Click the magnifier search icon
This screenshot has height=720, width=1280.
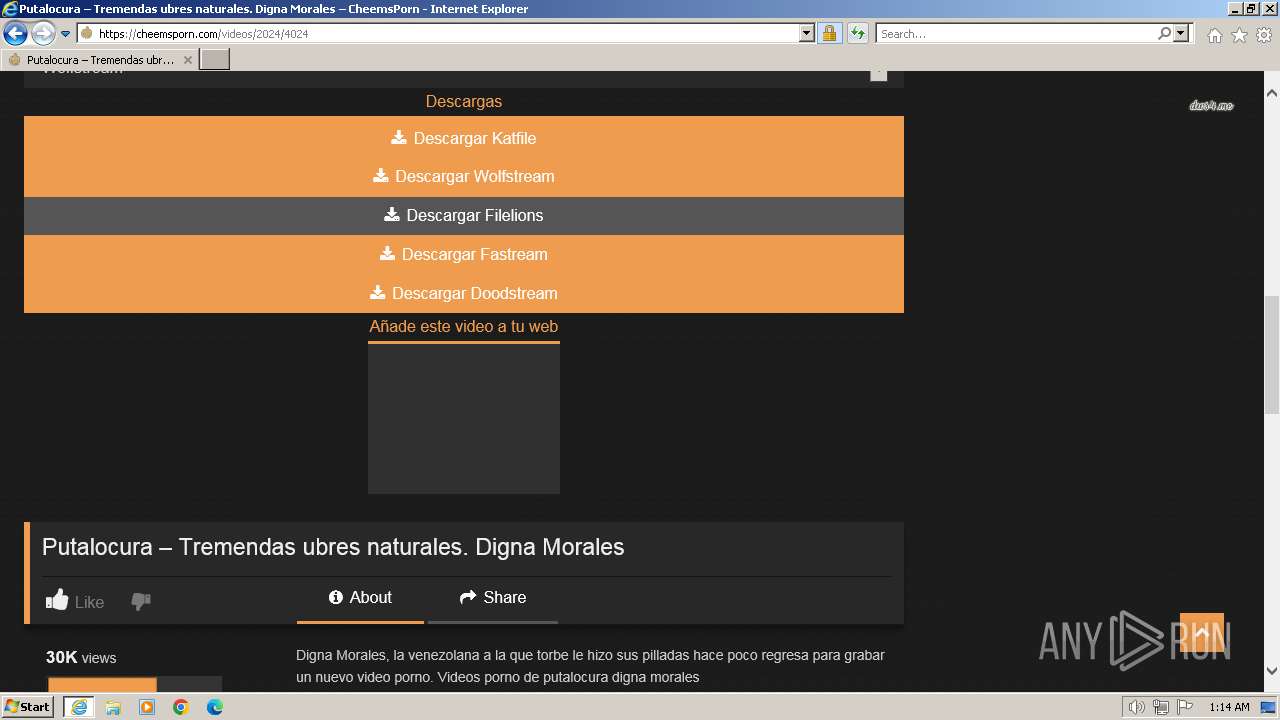(1164, 33)
